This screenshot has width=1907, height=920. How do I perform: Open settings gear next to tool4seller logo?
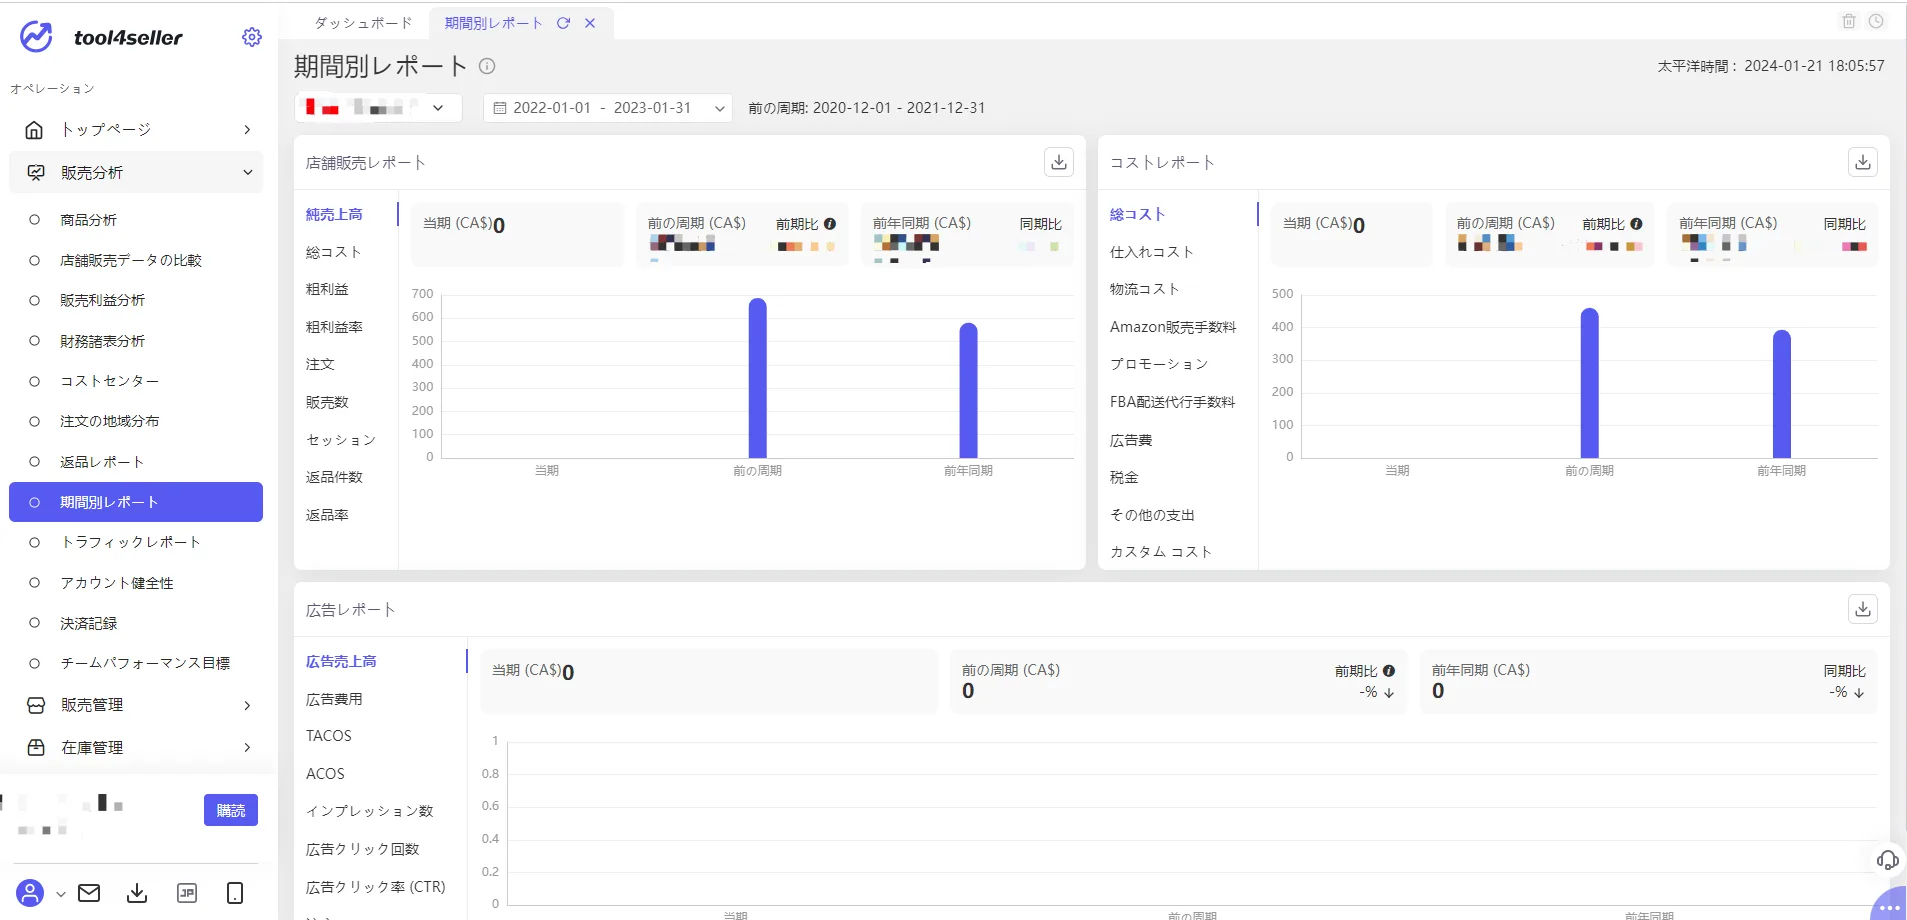[x=252, y=37]
